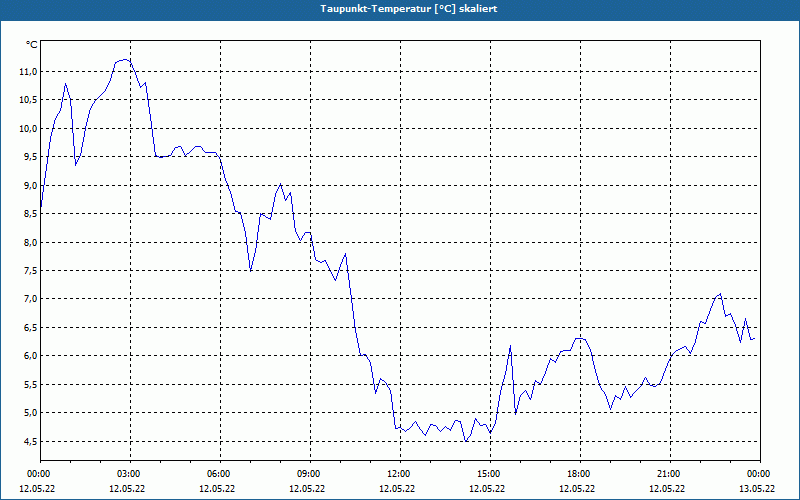Click the 06:00 time label
The width and height of the screenshot is (800, 500).
coord(220,474)
